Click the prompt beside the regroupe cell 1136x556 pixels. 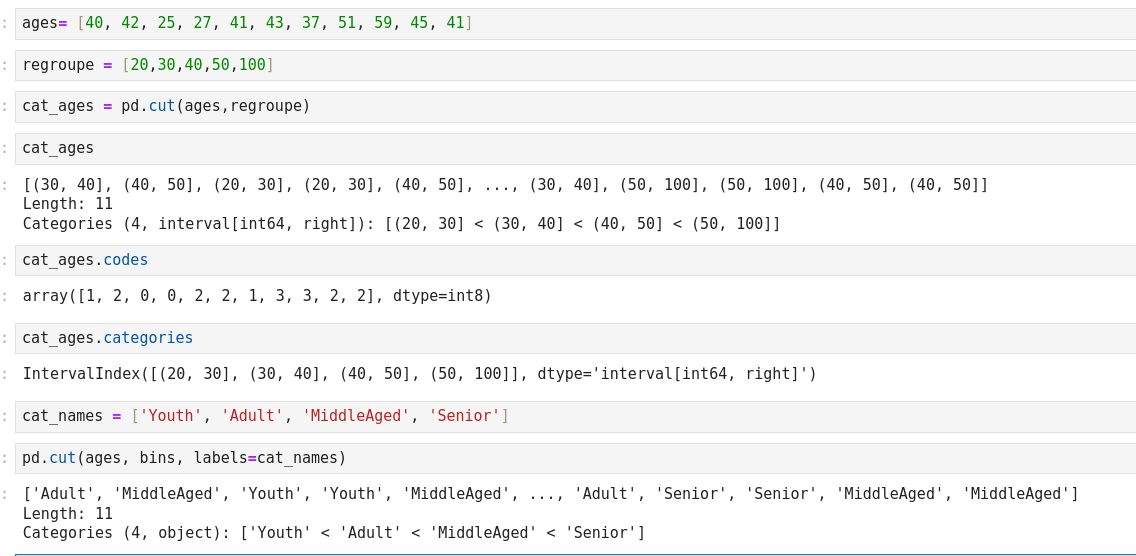(5, 65)
